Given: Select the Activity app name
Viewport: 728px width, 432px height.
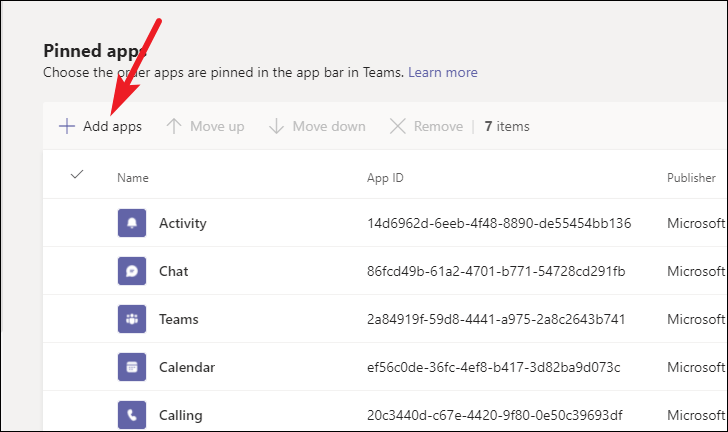Looking at the screenshot, I should pos(182,223).
